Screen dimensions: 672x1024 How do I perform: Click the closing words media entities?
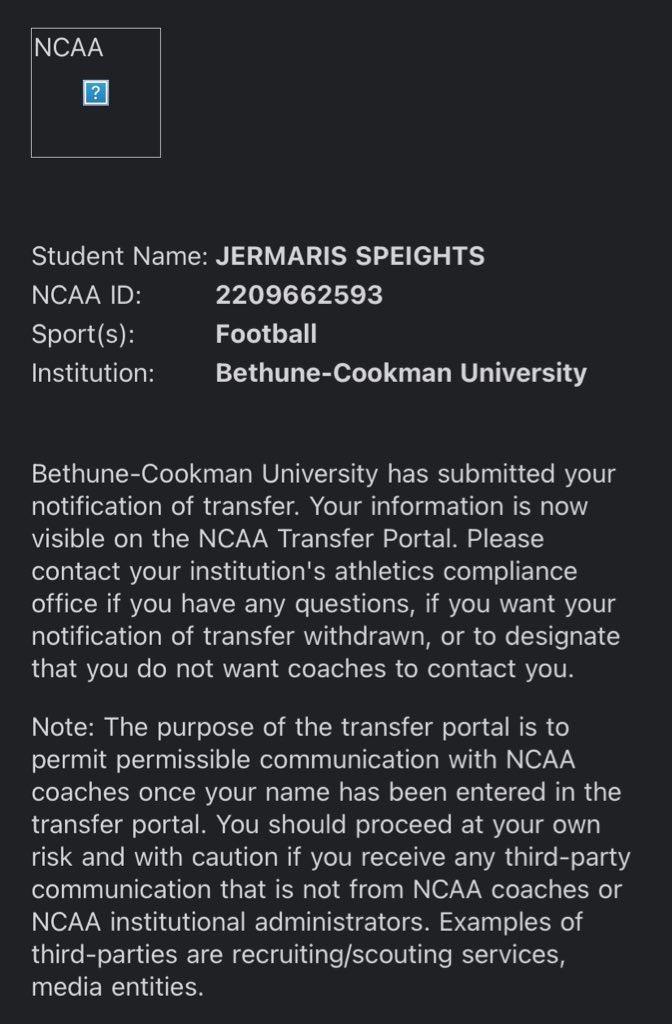click(118, 987)
